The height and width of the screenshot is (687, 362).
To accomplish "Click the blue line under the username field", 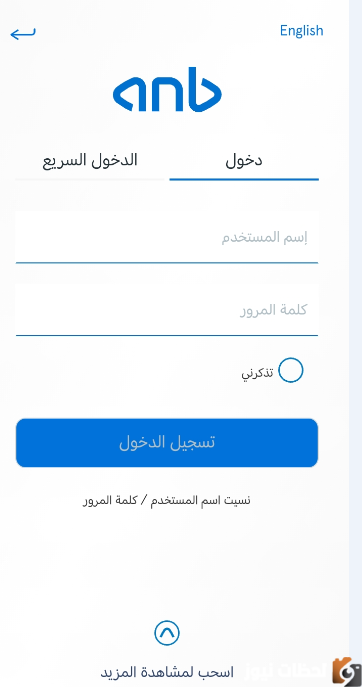I will pos(167,262).
